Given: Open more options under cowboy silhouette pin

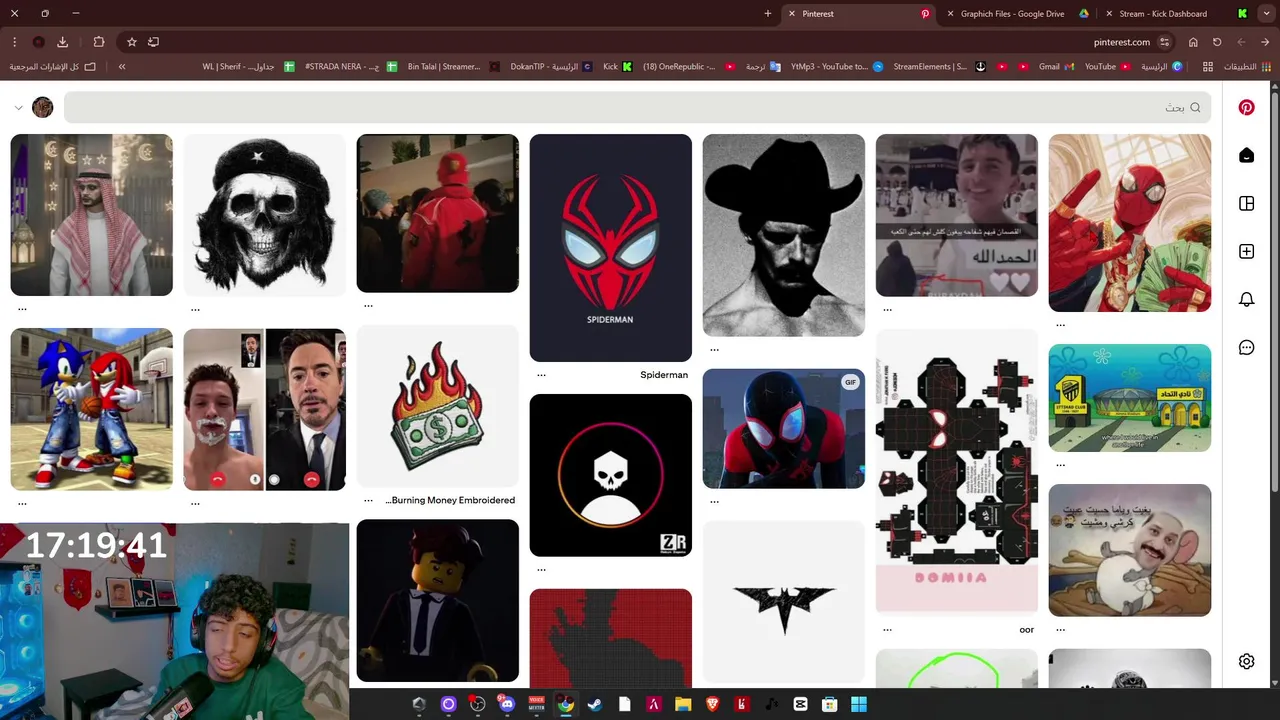Looking at the screenshot, I should coord(714,349).
